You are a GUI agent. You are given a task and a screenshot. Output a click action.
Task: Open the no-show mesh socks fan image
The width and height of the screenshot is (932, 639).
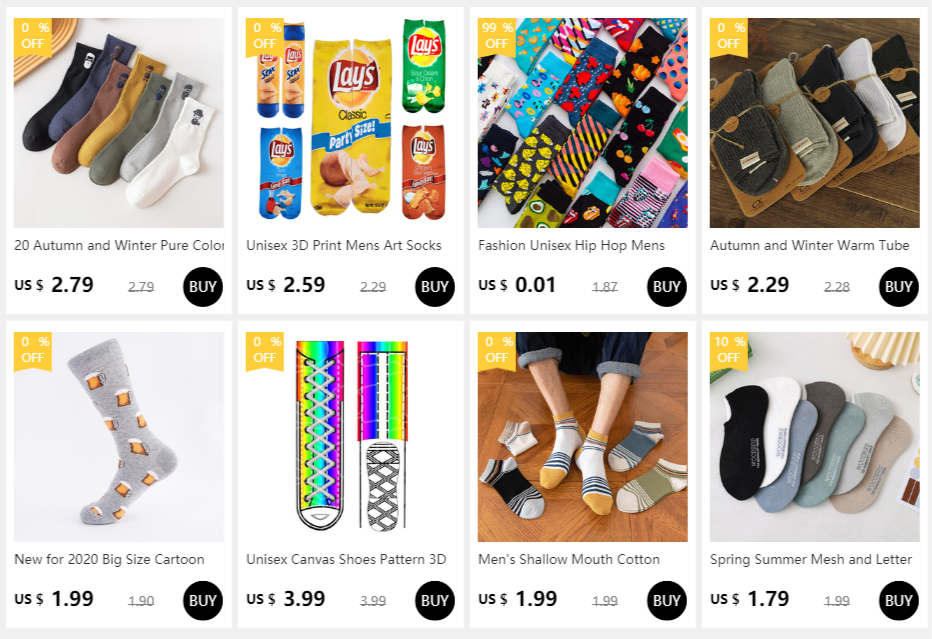point(814,437)
